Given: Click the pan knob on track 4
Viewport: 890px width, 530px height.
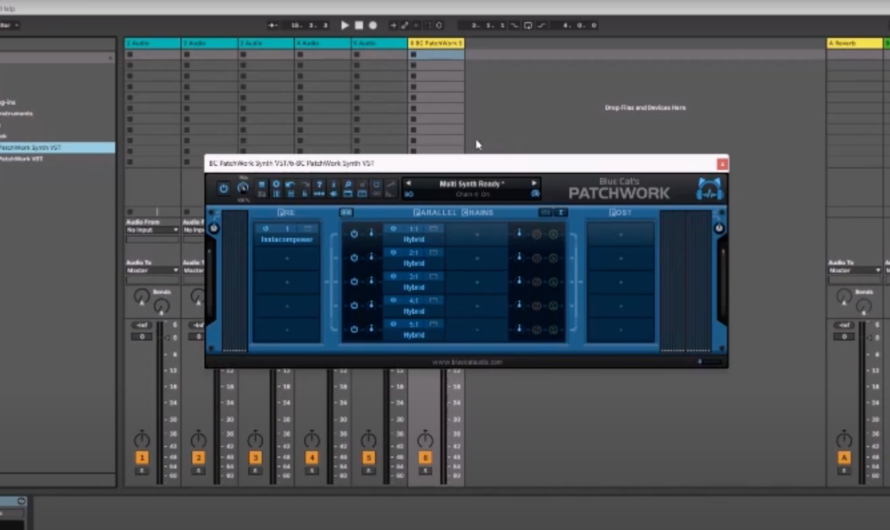Looking at the screenshot, I should 312,439.
